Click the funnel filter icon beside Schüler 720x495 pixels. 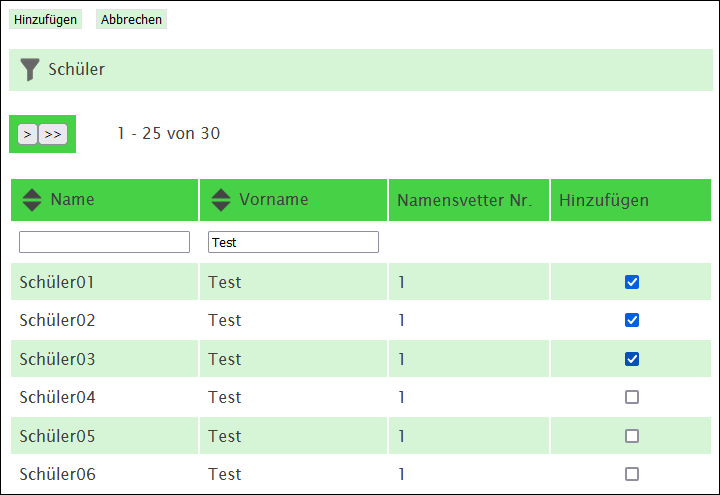coord(30,70)
